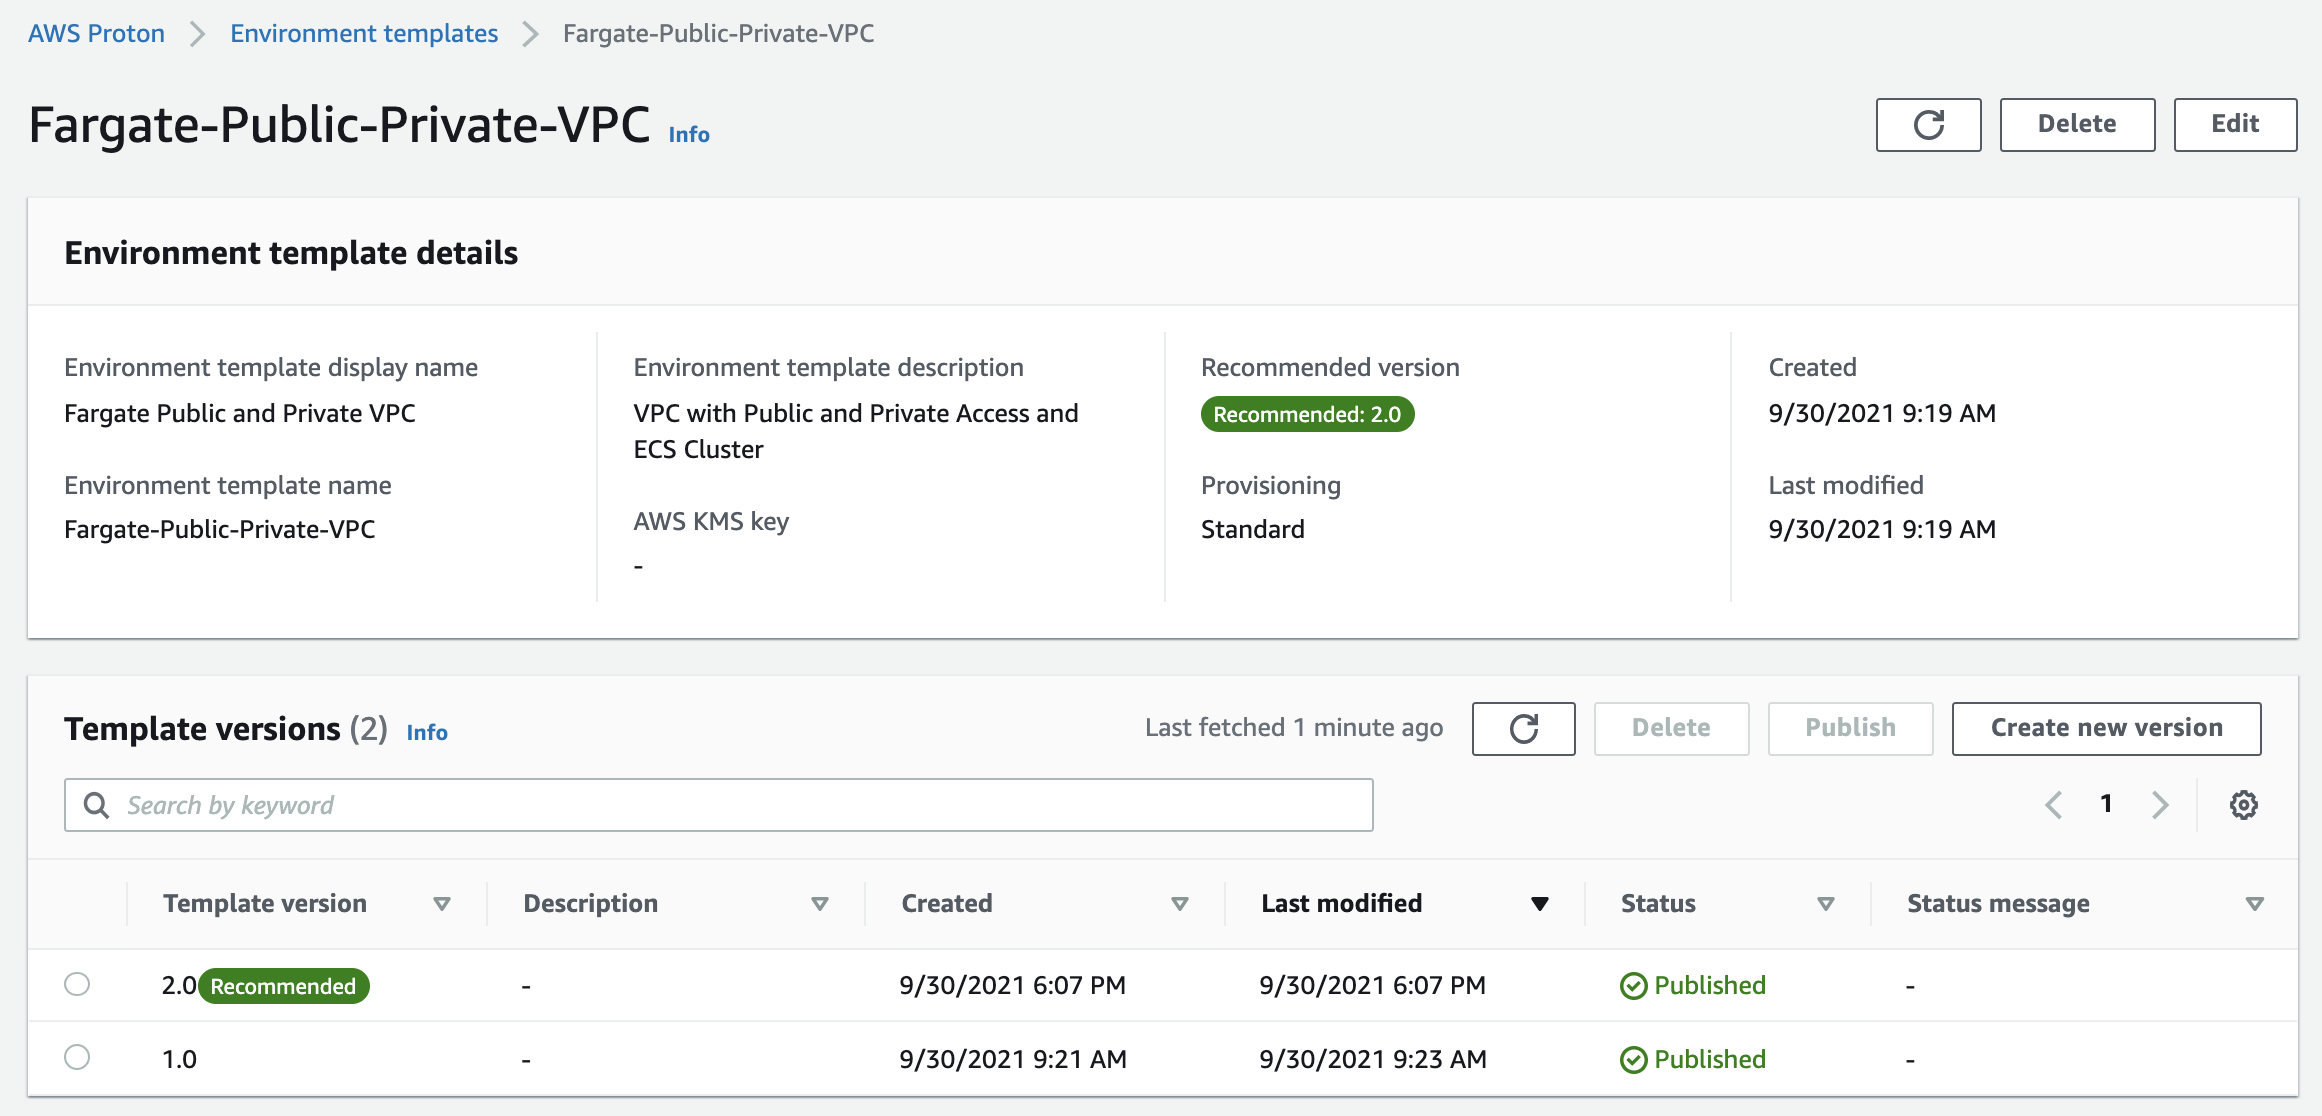
Task: Sort by Description column arrow
Action: [820, 904]
